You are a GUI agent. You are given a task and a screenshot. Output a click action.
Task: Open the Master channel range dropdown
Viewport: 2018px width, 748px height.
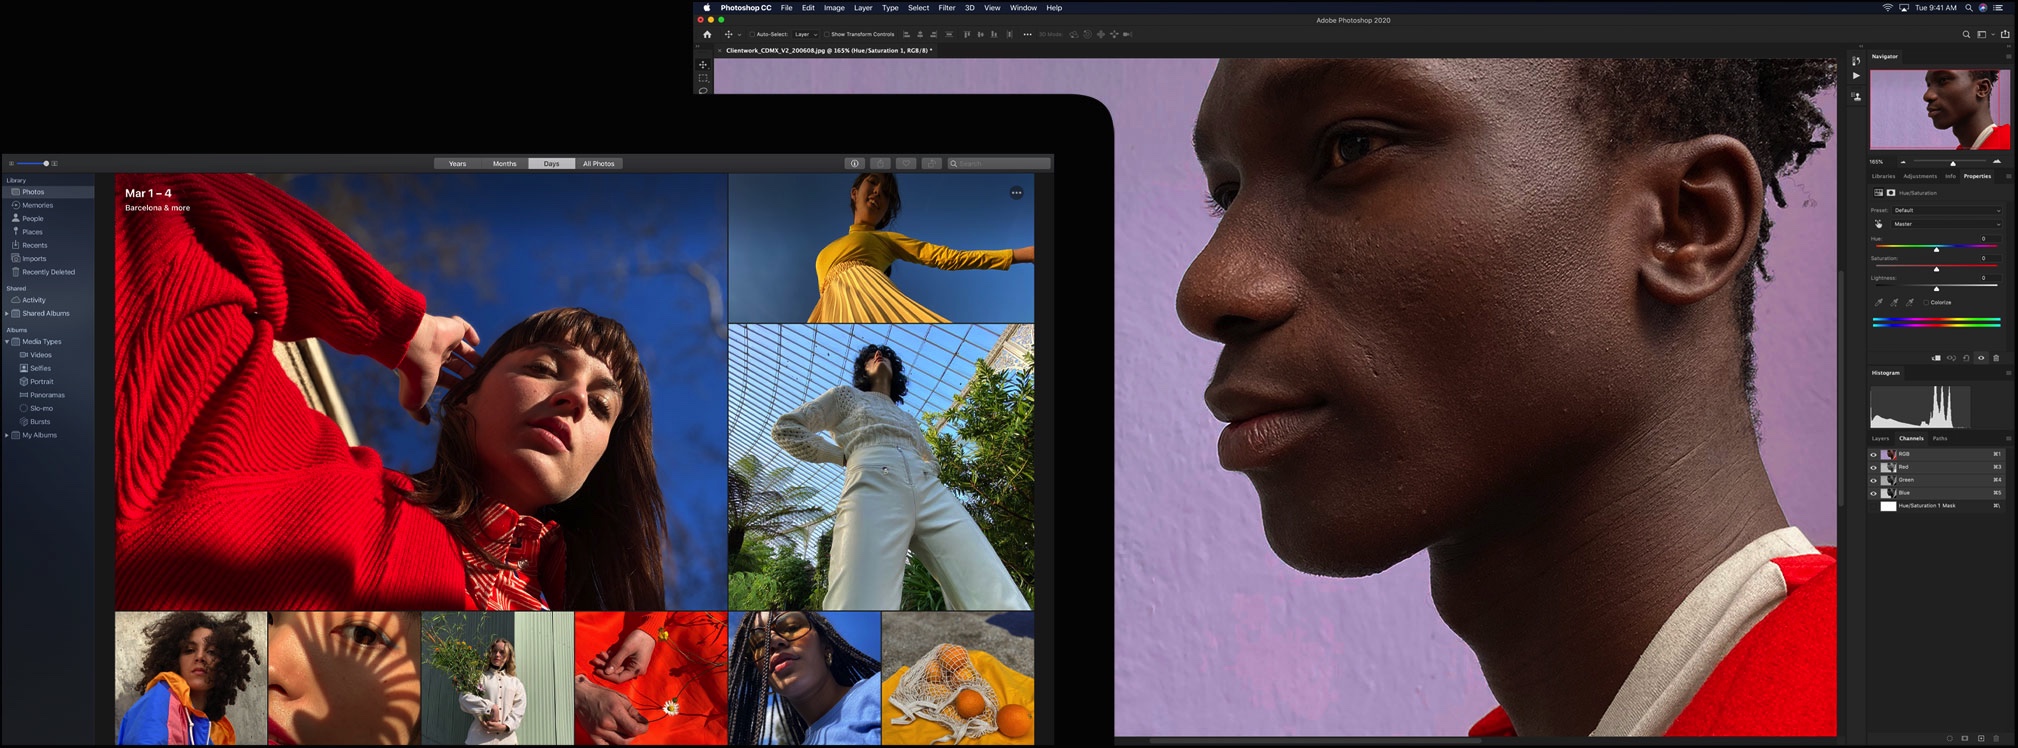click(1946, 224)
